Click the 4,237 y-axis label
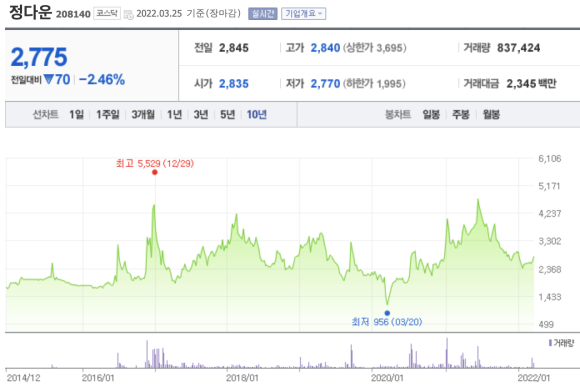 click(x=550, y=213)
